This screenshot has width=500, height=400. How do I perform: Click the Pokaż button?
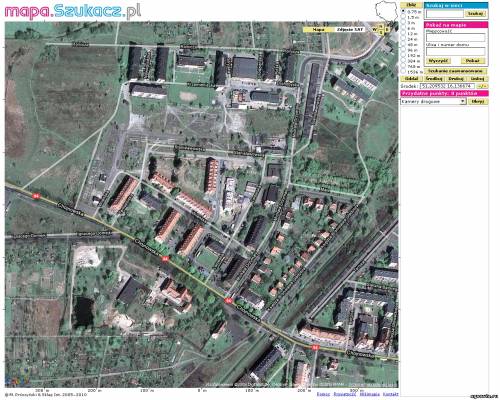pyautogui.click(x=473, y=61)
